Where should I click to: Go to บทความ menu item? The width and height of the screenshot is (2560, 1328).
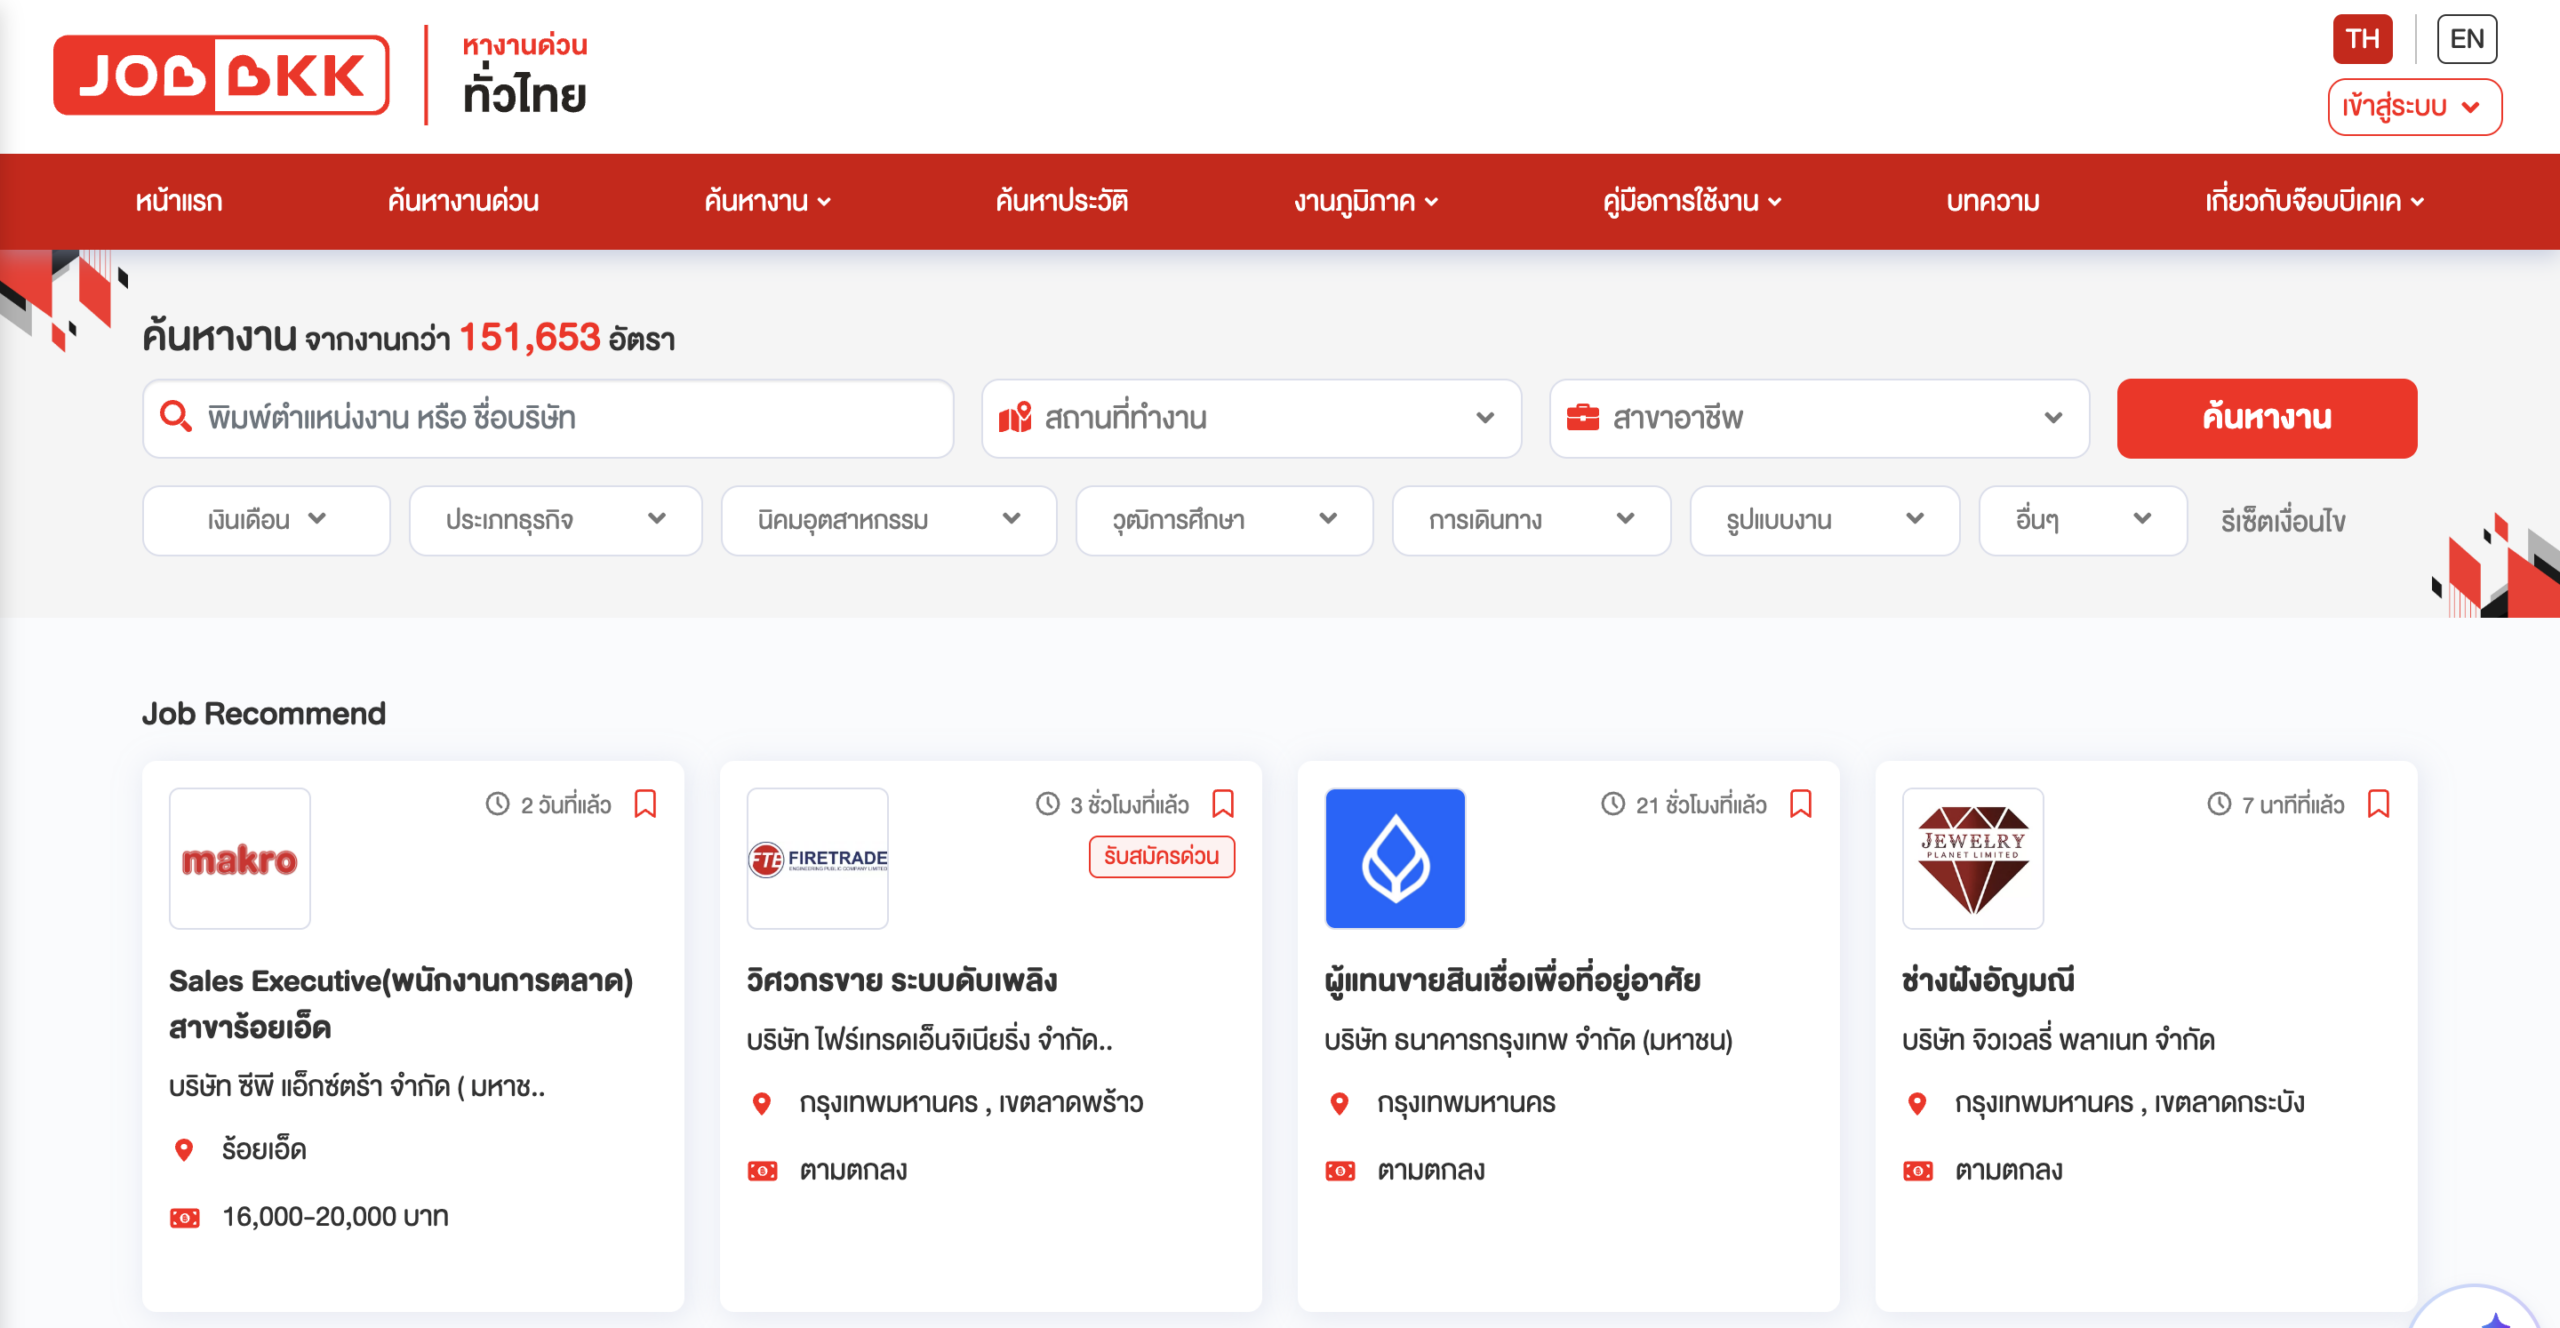1993,201
